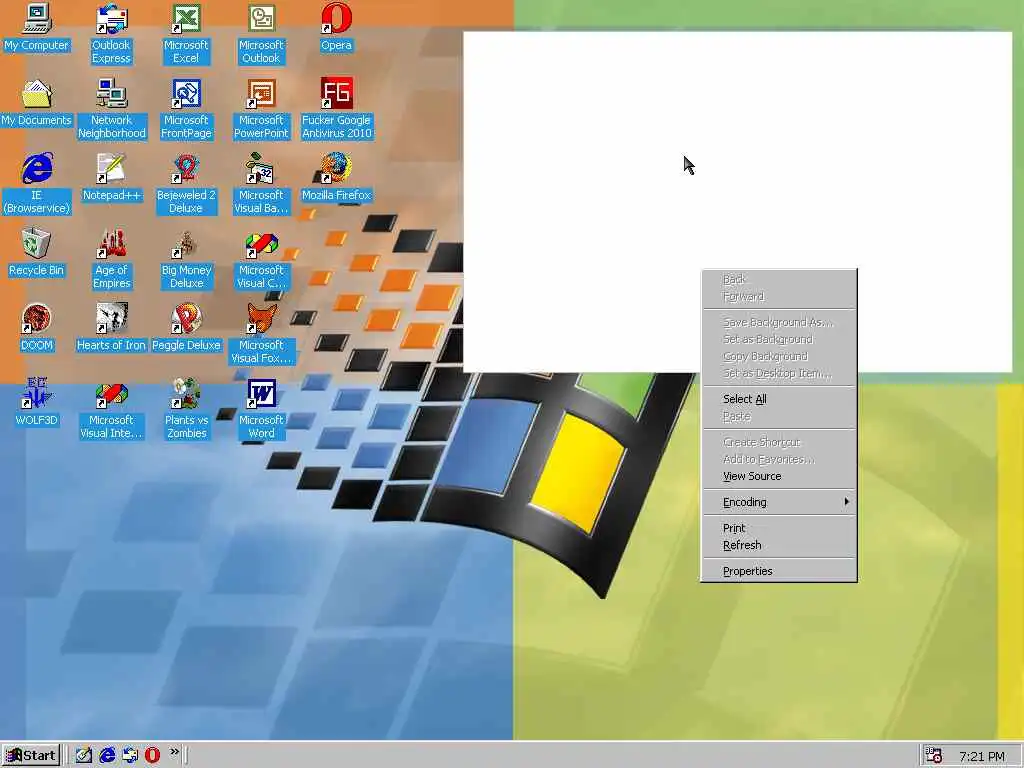Choose Select All in the context menu
Viewport: 1024px width, 768px height.
pyautogui.click(x=779, y=399)
